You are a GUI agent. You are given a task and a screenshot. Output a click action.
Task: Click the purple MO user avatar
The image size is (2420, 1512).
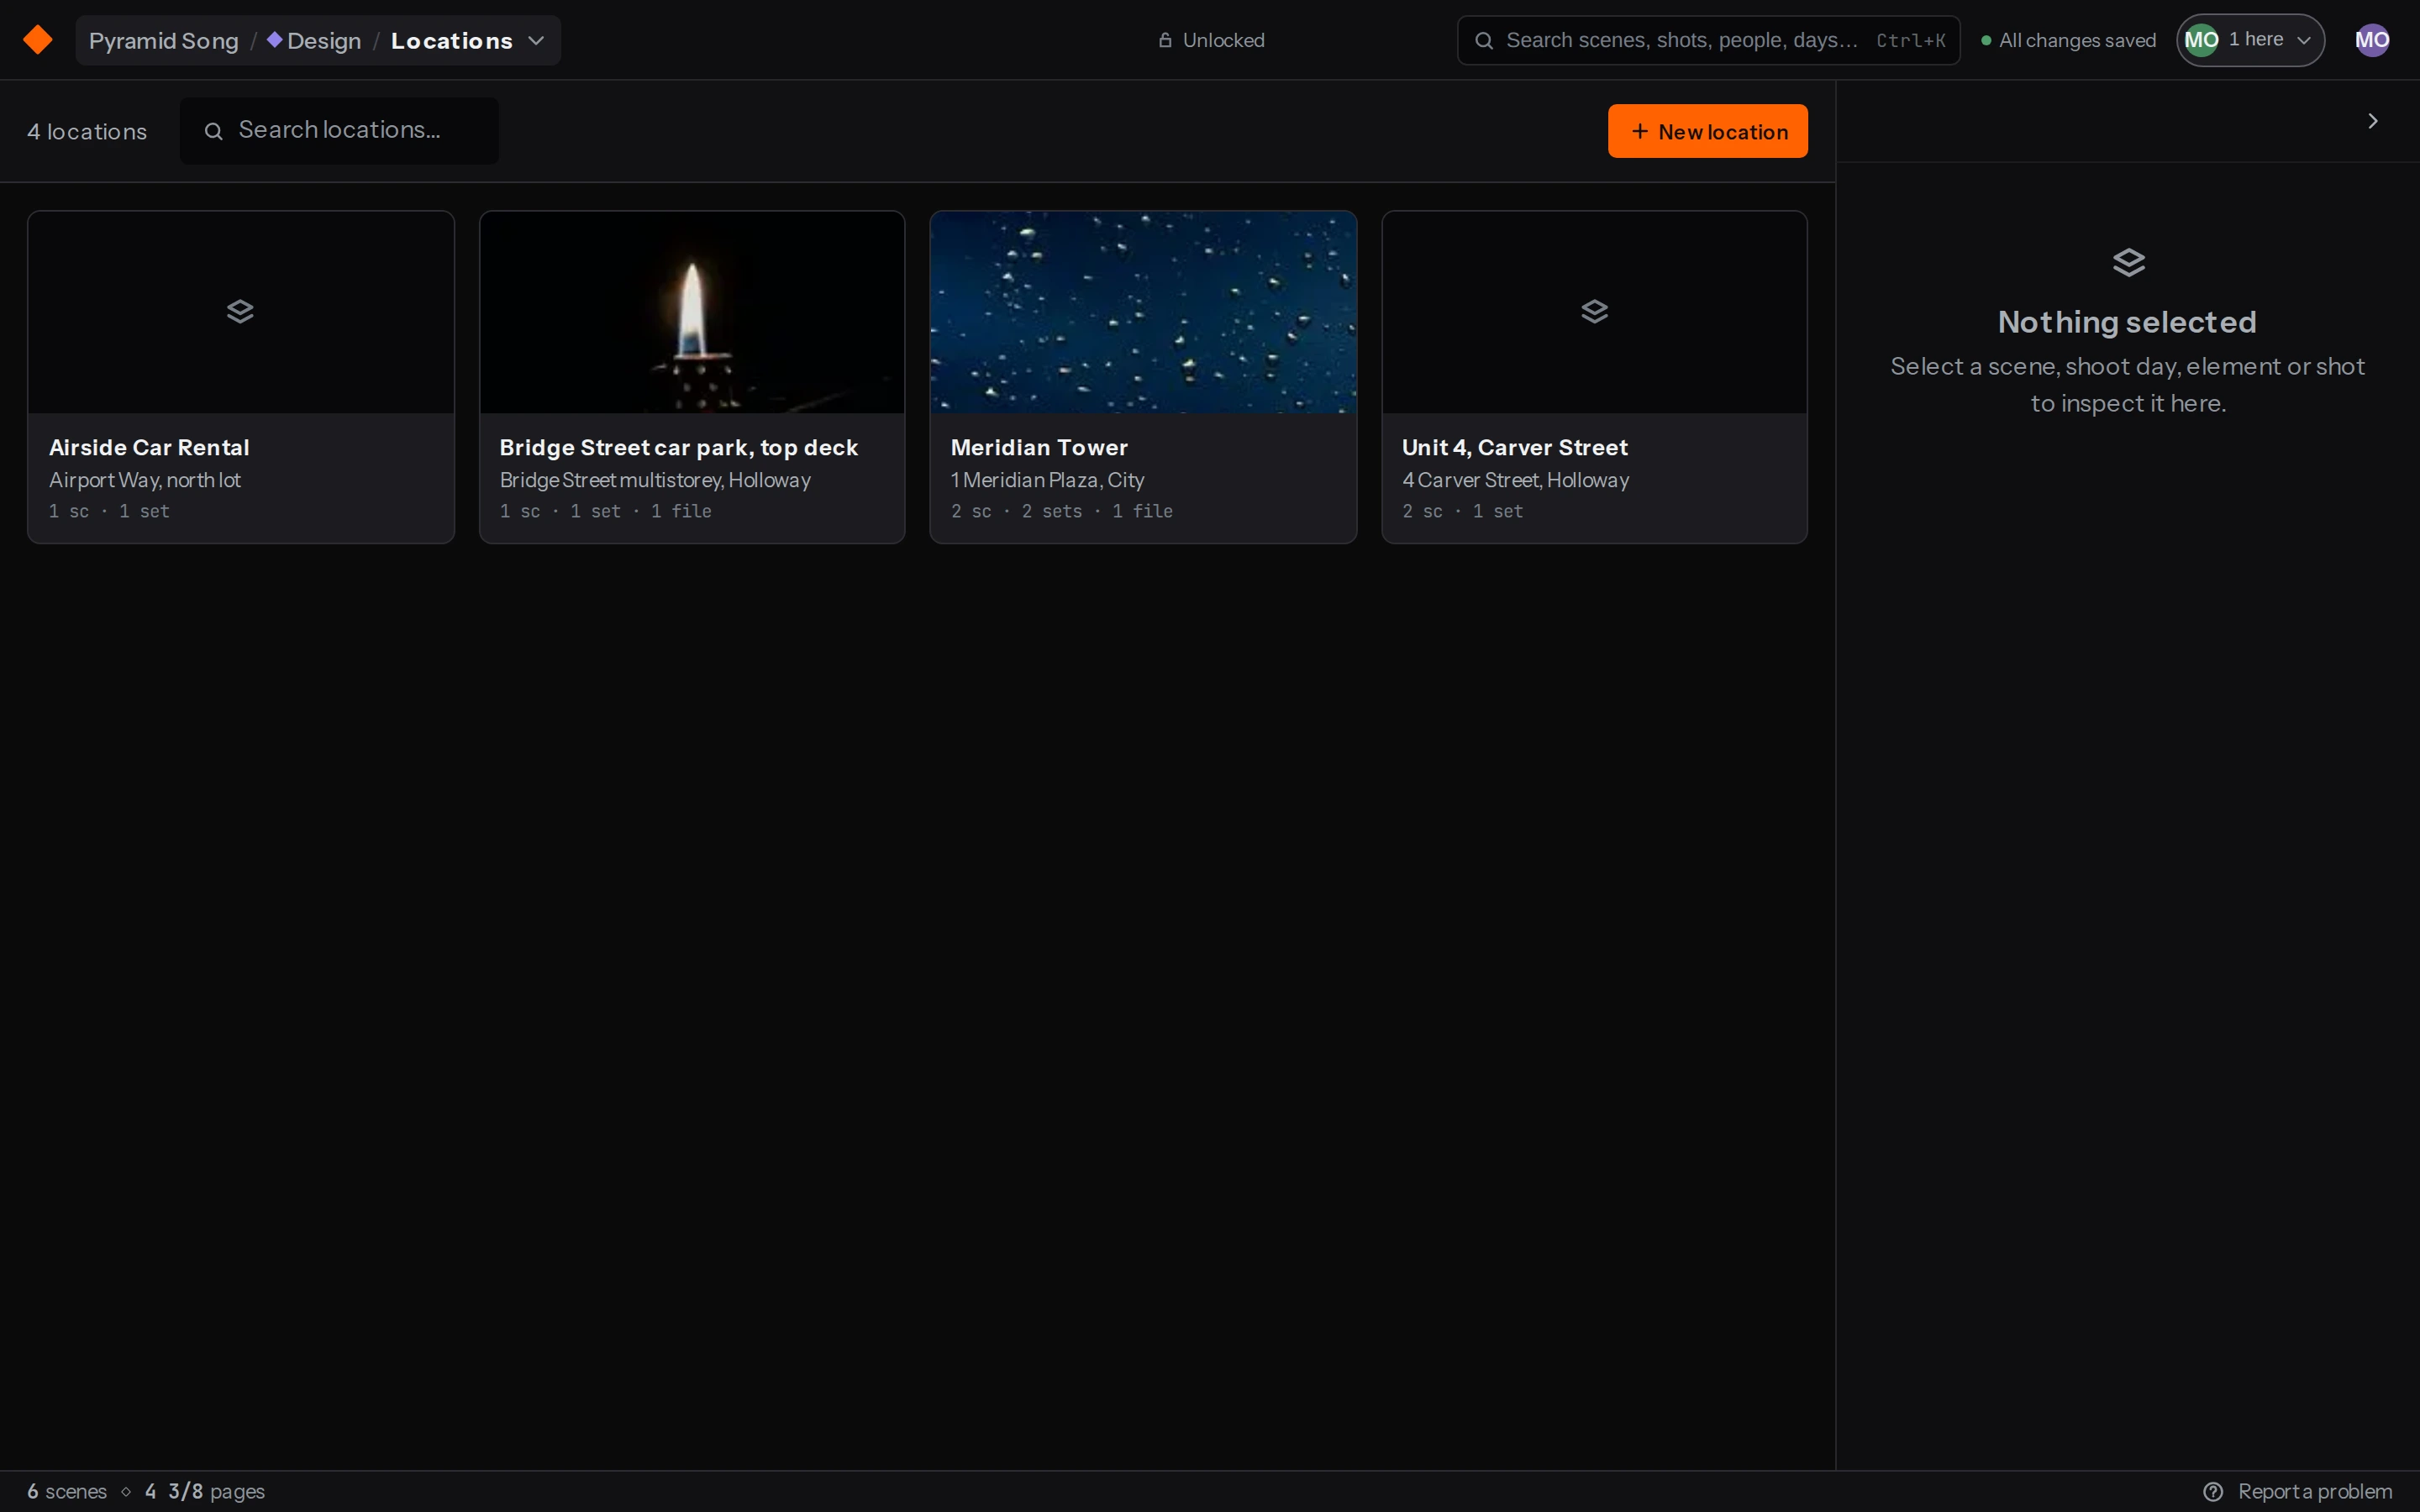[2372, 40]
